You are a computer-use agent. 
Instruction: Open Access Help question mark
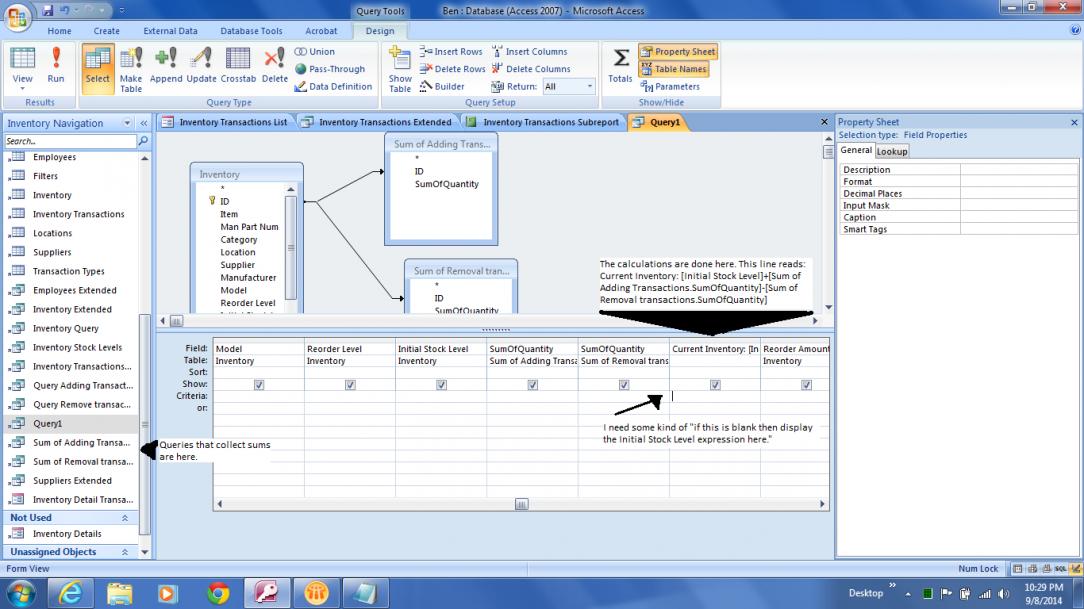(1075, 30)
